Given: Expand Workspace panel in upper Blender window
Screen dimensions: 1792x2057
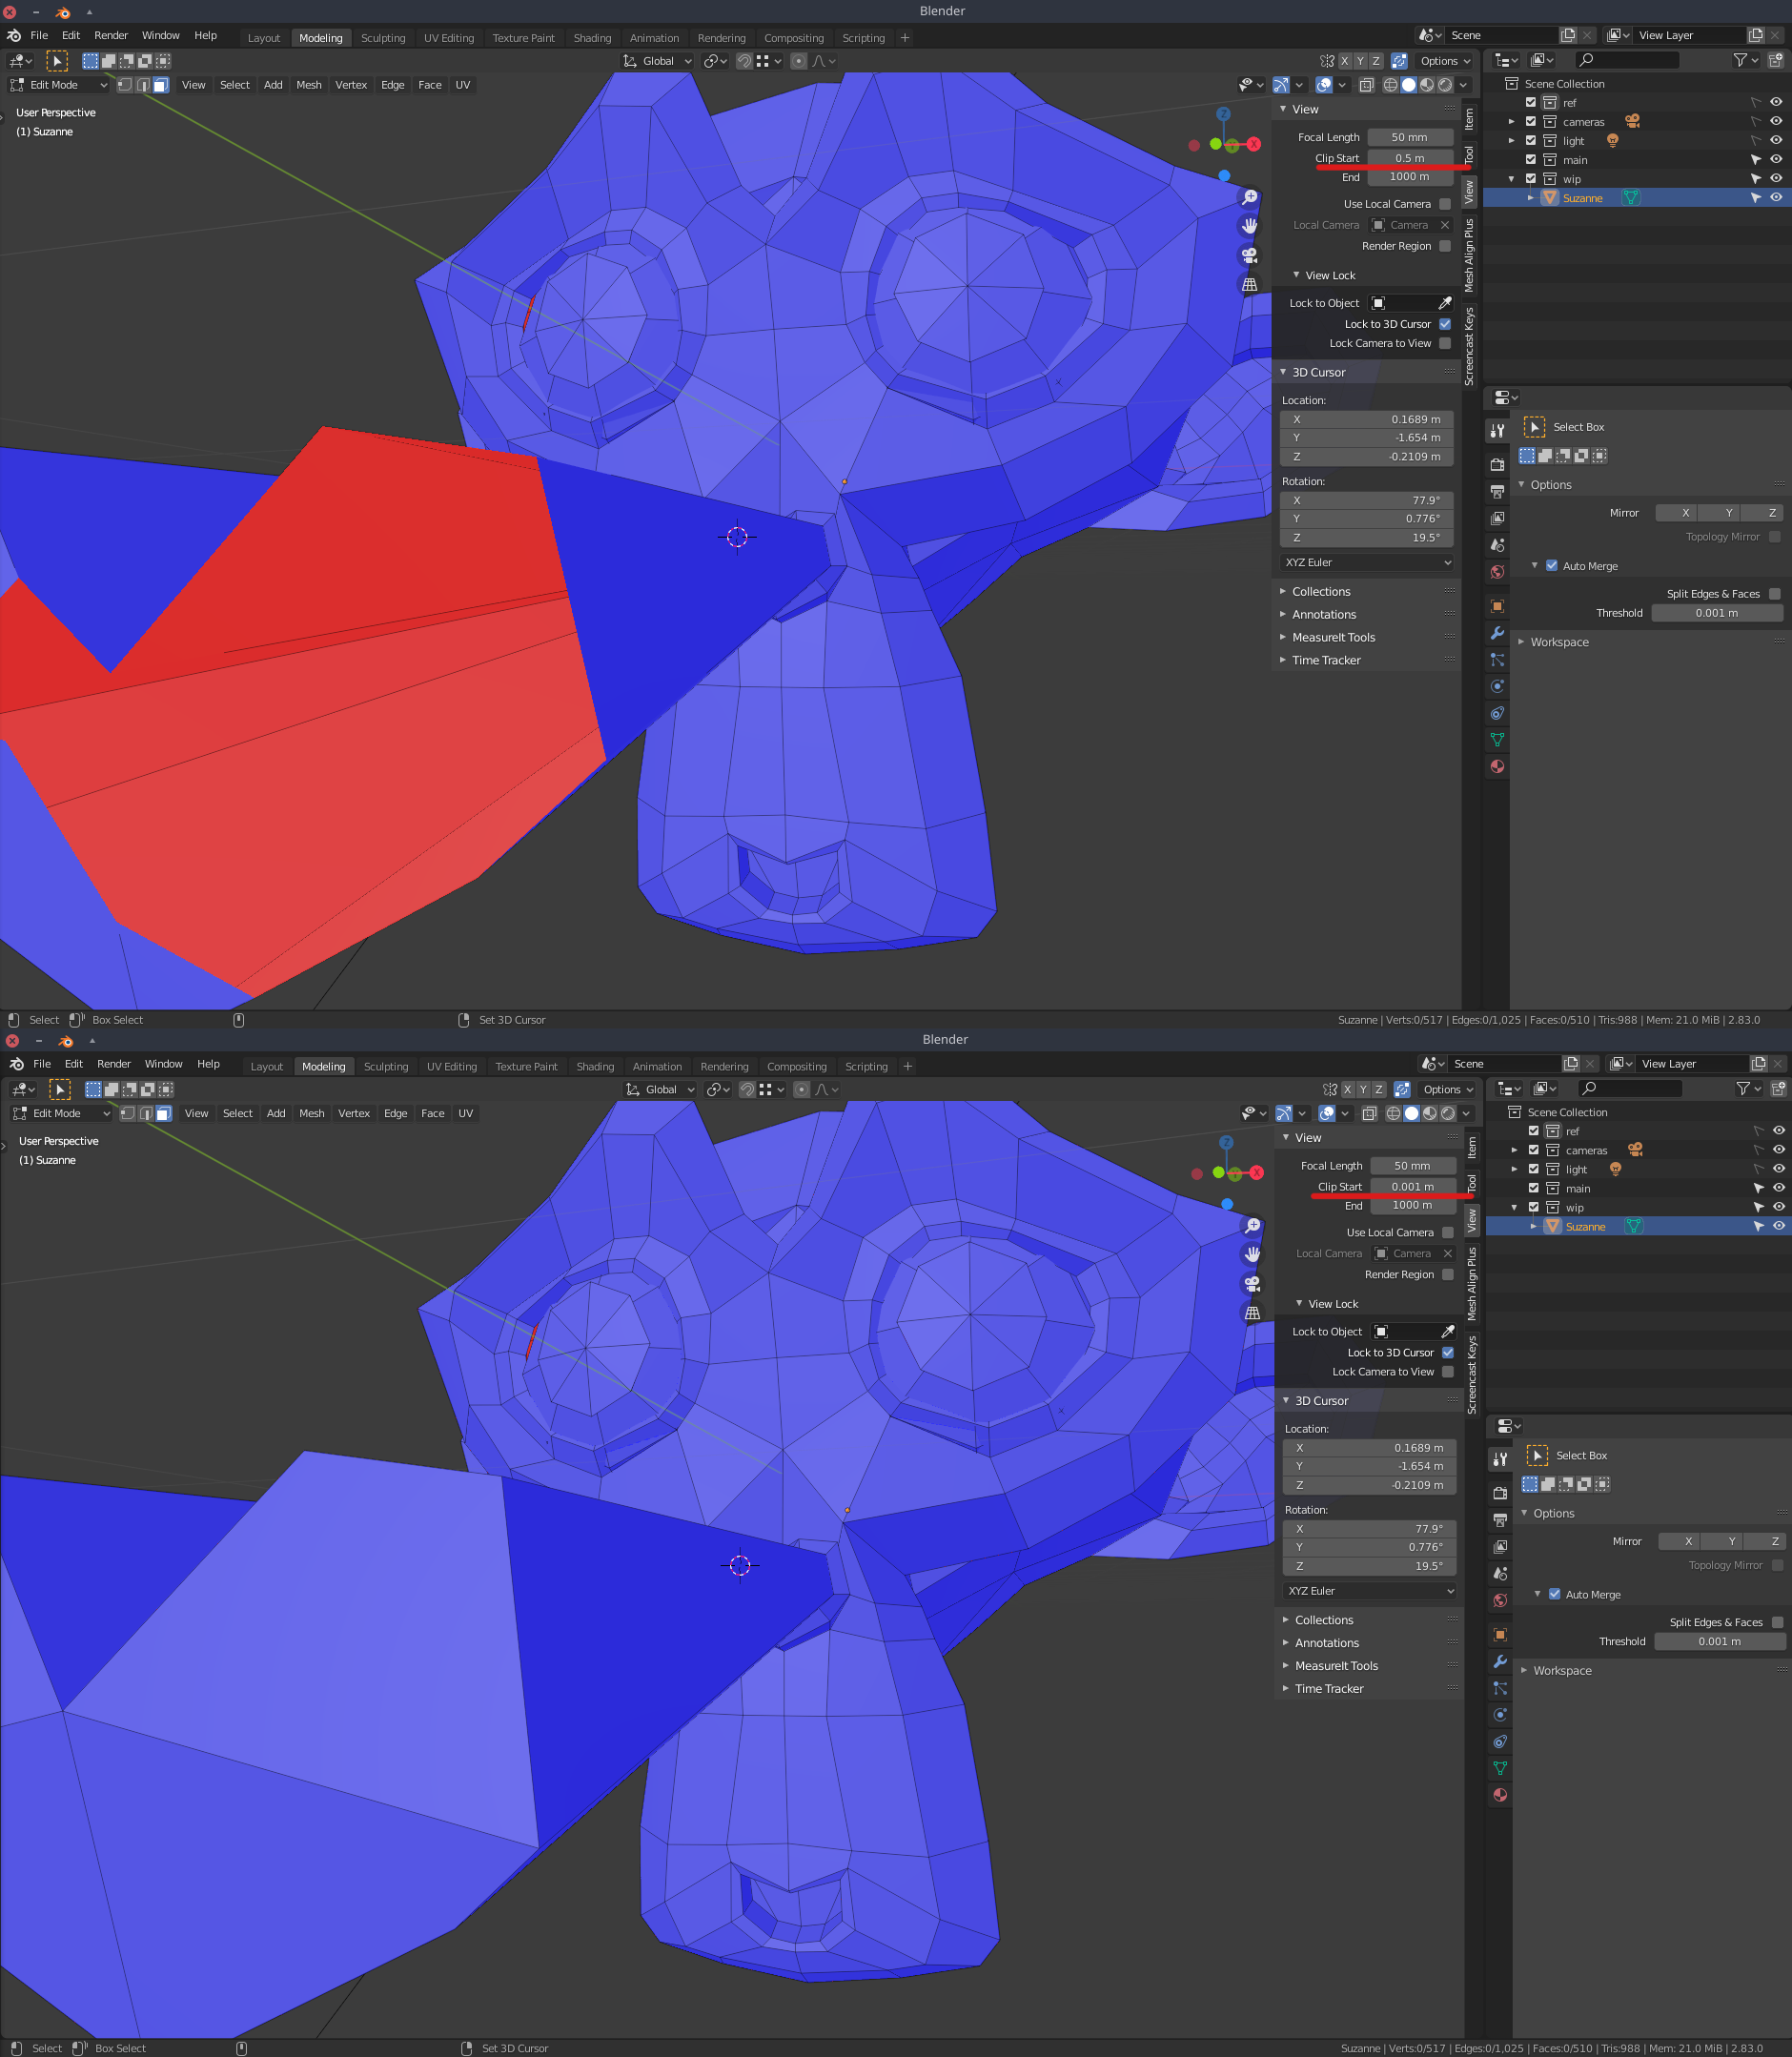Looking at the screenshot, I should 1558,642.
